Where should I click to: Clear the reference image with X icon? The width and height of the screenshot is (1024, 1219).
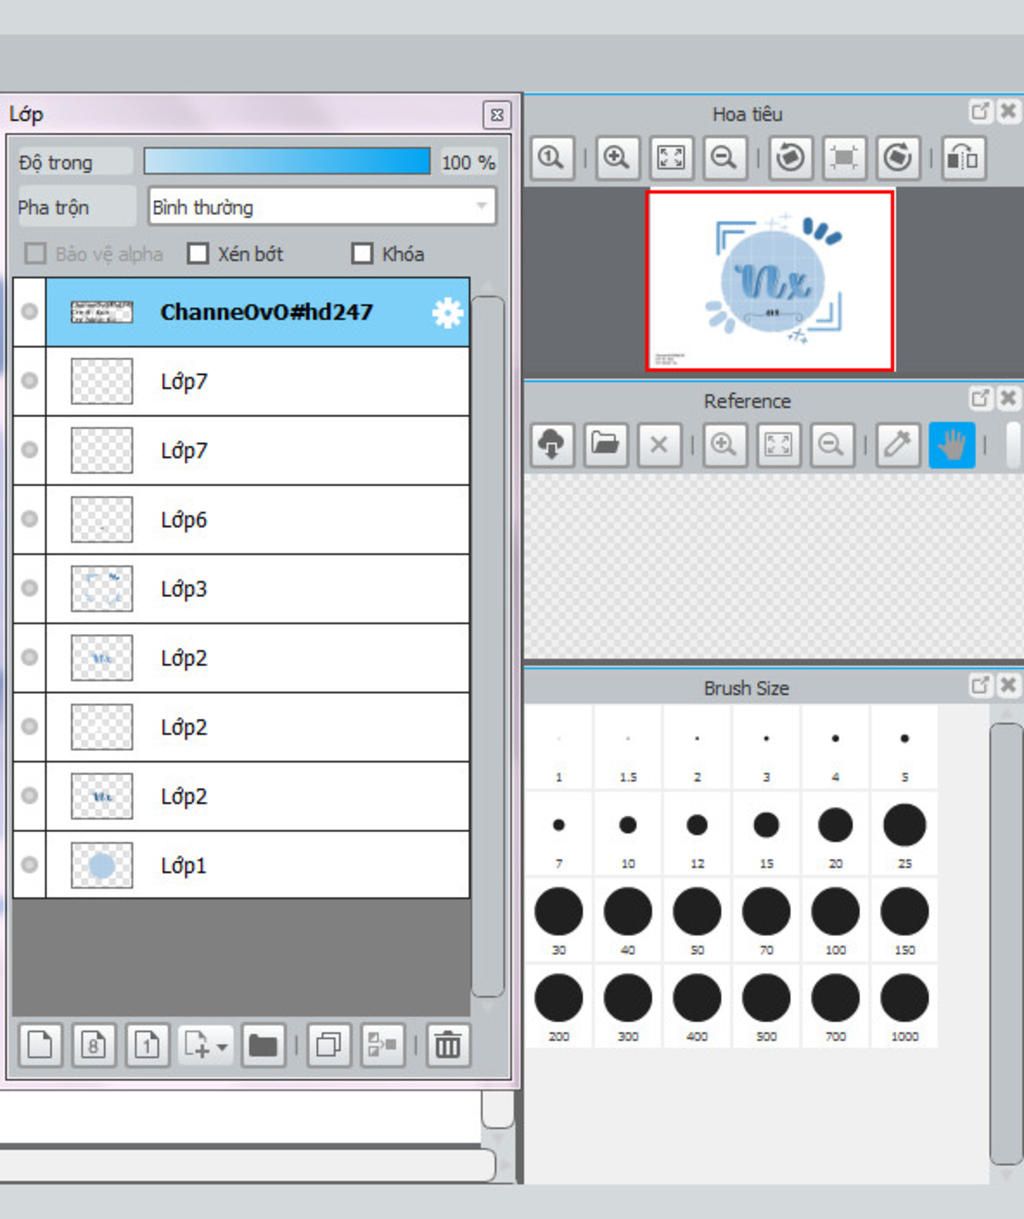658,444
